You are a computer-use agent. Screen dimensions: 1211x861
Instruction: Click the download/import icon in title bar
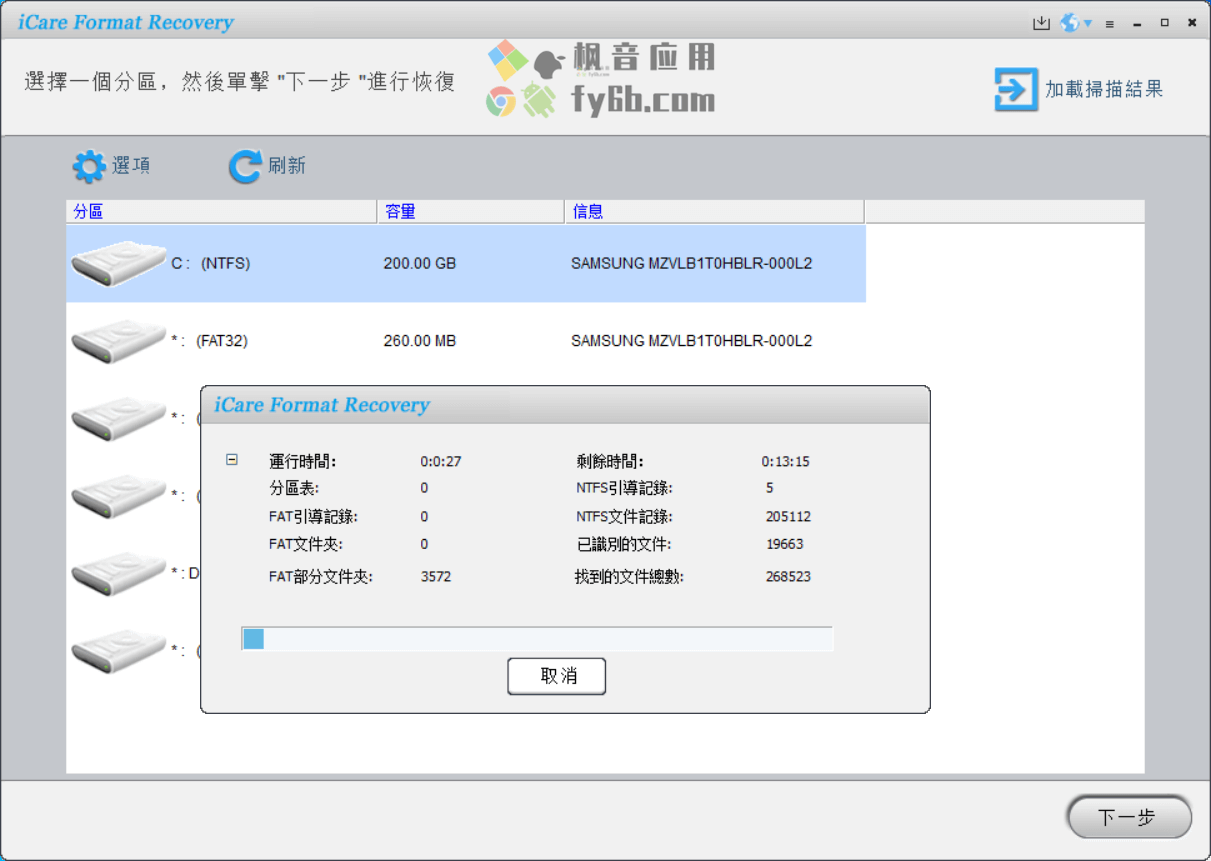pyautogui.click(x=1041, y=23)
